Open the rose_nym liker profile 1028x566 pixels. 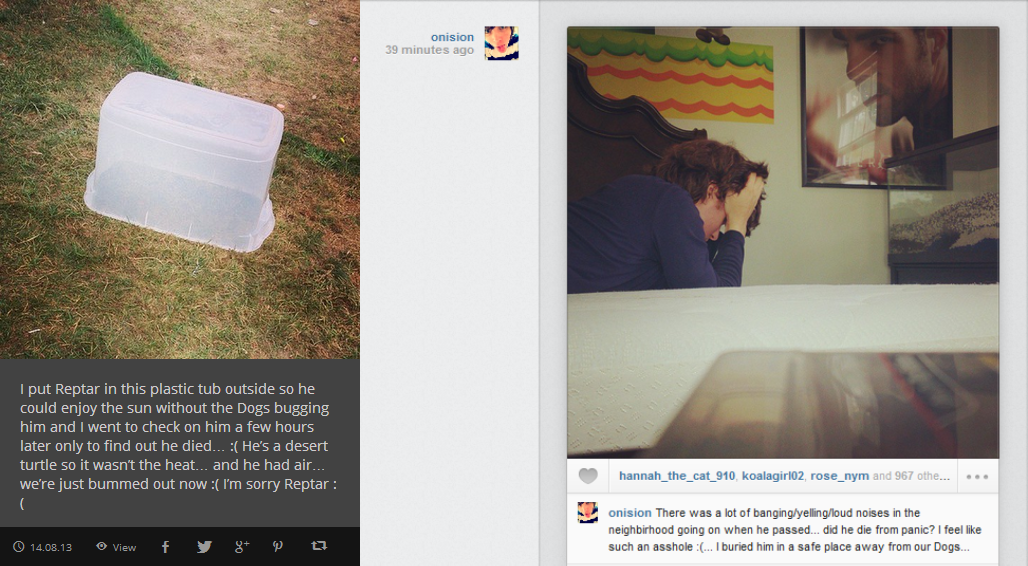tap(840, 476)
